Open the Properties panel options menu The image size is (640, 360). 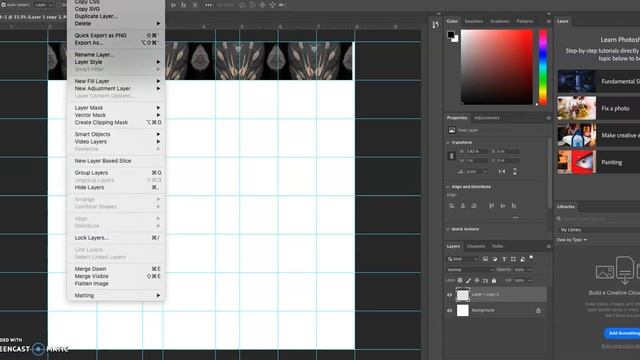point(548,118)
